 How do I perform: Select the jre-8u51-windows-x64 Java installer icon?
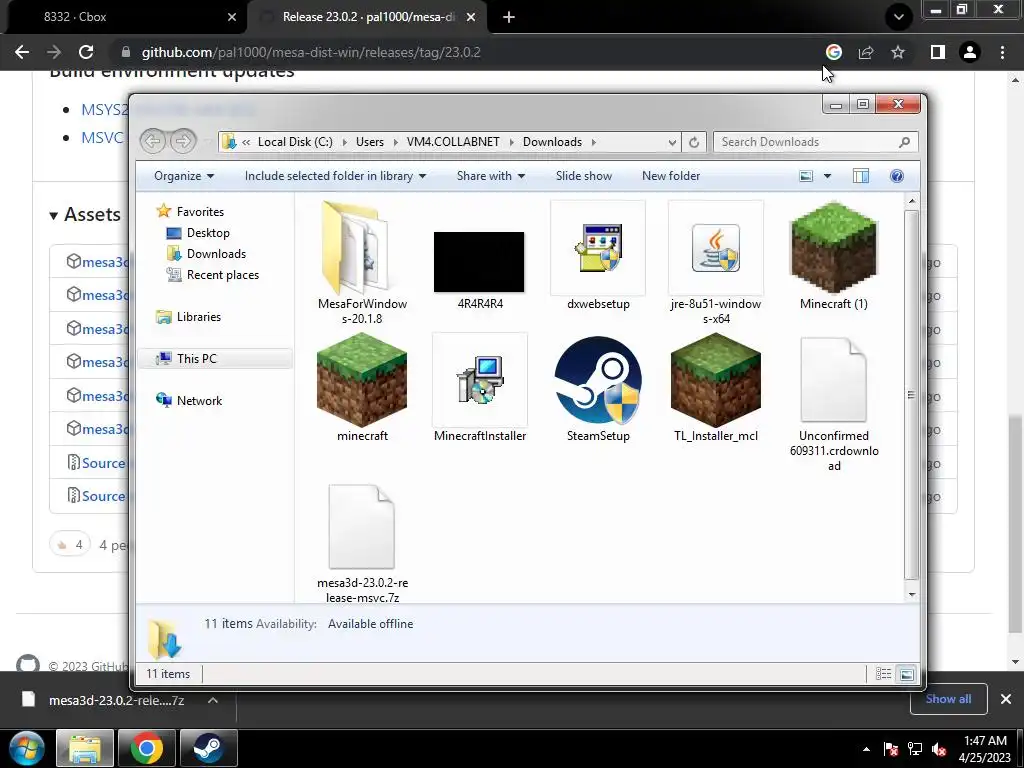pos(716,248)
